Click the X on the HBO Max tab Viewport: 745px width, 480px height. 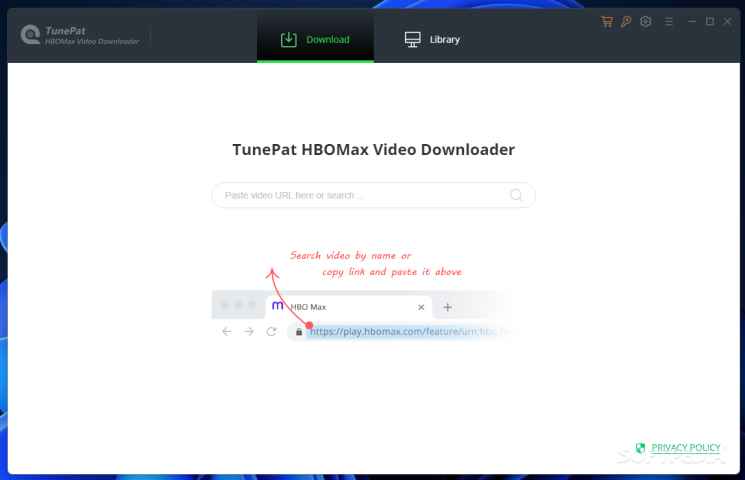point(421,307)
